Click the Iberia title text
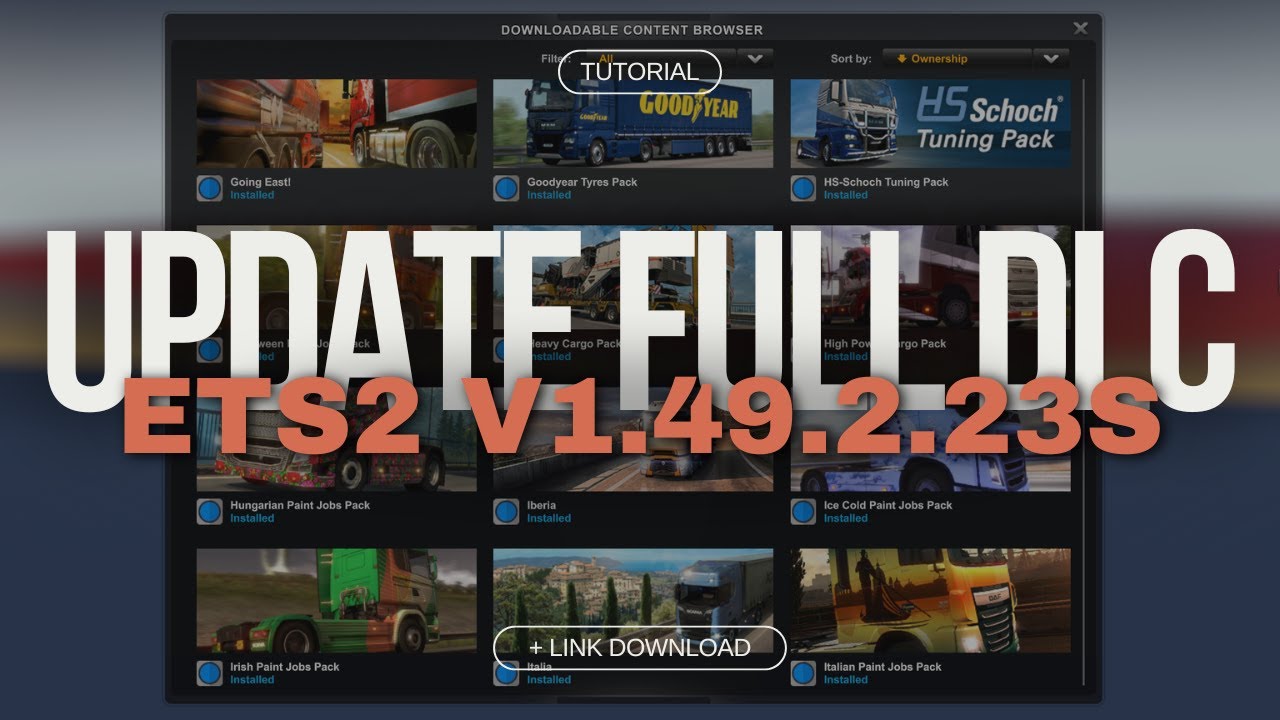Screen dimensions: 1280x720 [x=541, y=505]
